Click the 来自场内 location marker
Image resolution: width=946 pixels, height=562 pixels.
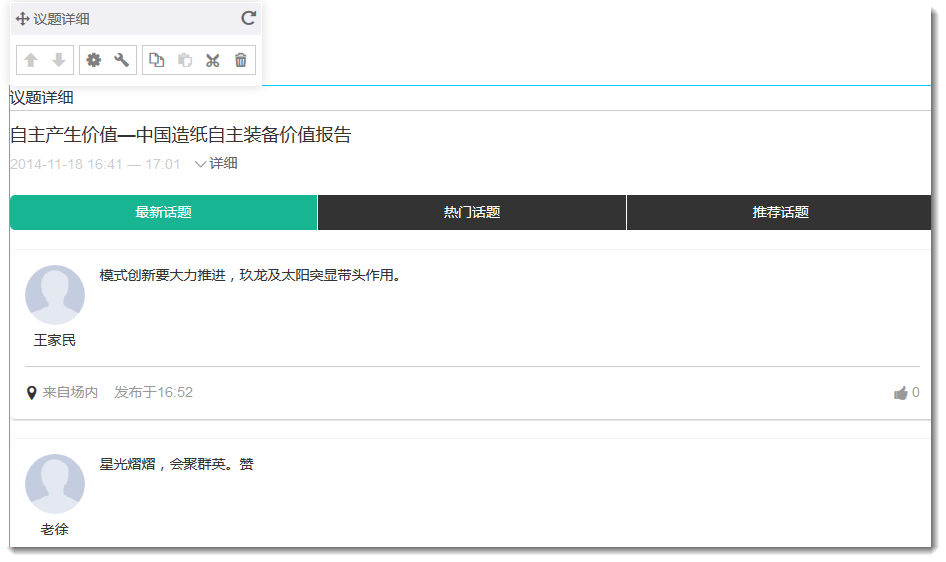point(32,393)
